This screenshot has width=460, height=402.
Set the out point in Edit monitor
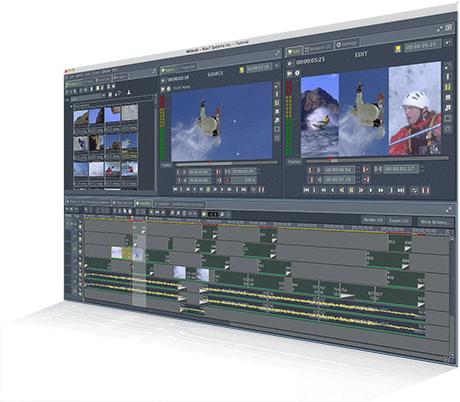click(311, 180)
